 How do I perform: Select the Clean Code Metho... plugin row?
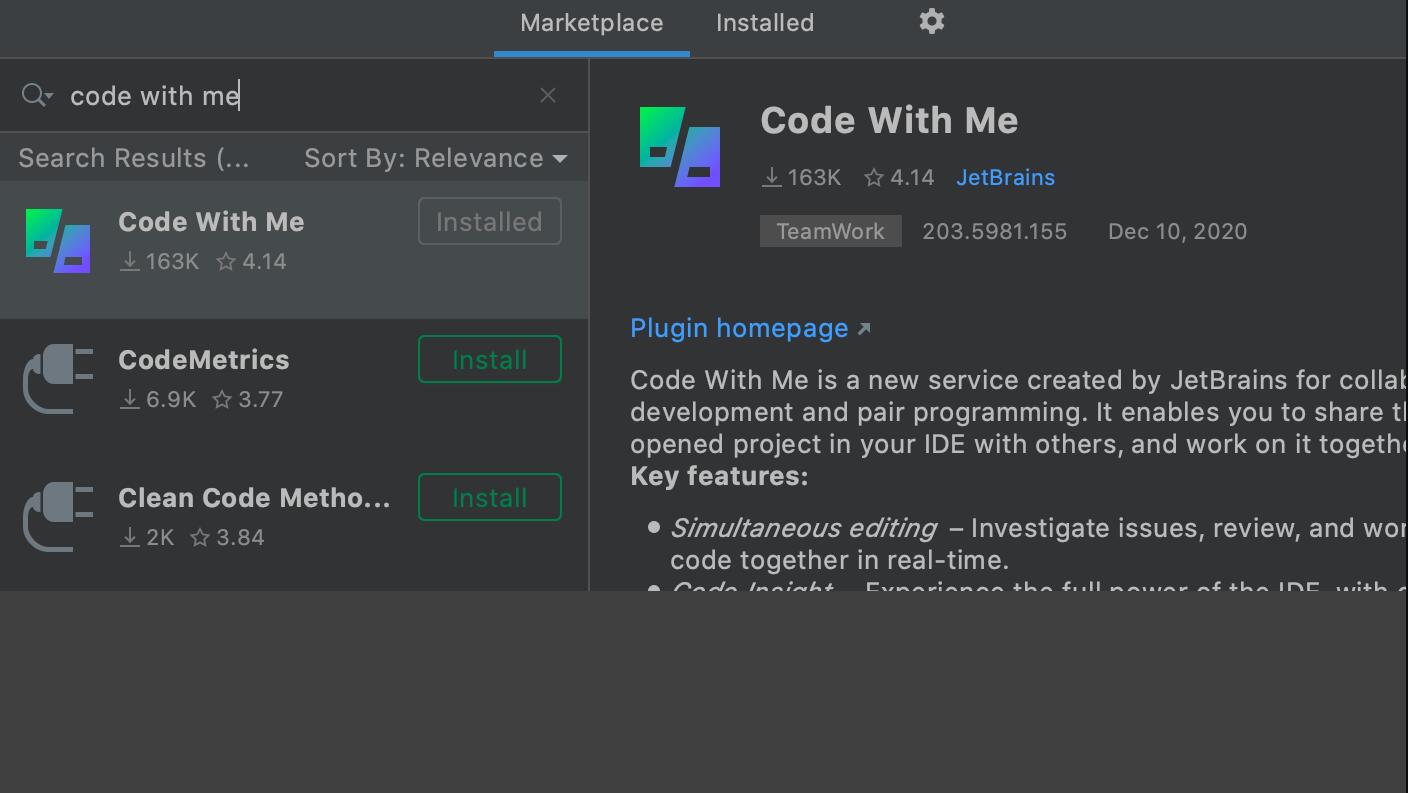pyautogui.click(x=294, y=526)
